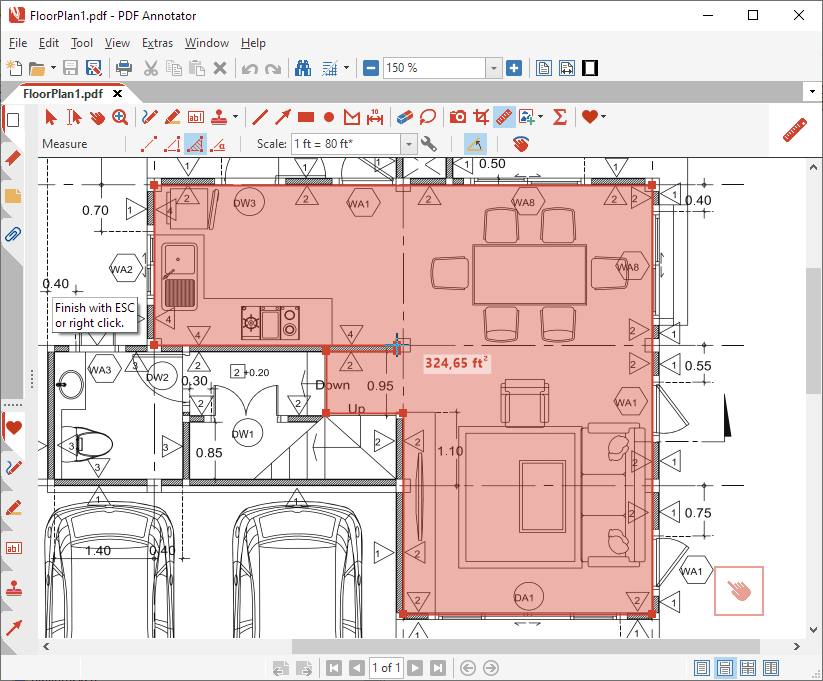823x681 pixels.
Task: Expand the Insert Image dropdown arrow
Action: coord(541,117)
